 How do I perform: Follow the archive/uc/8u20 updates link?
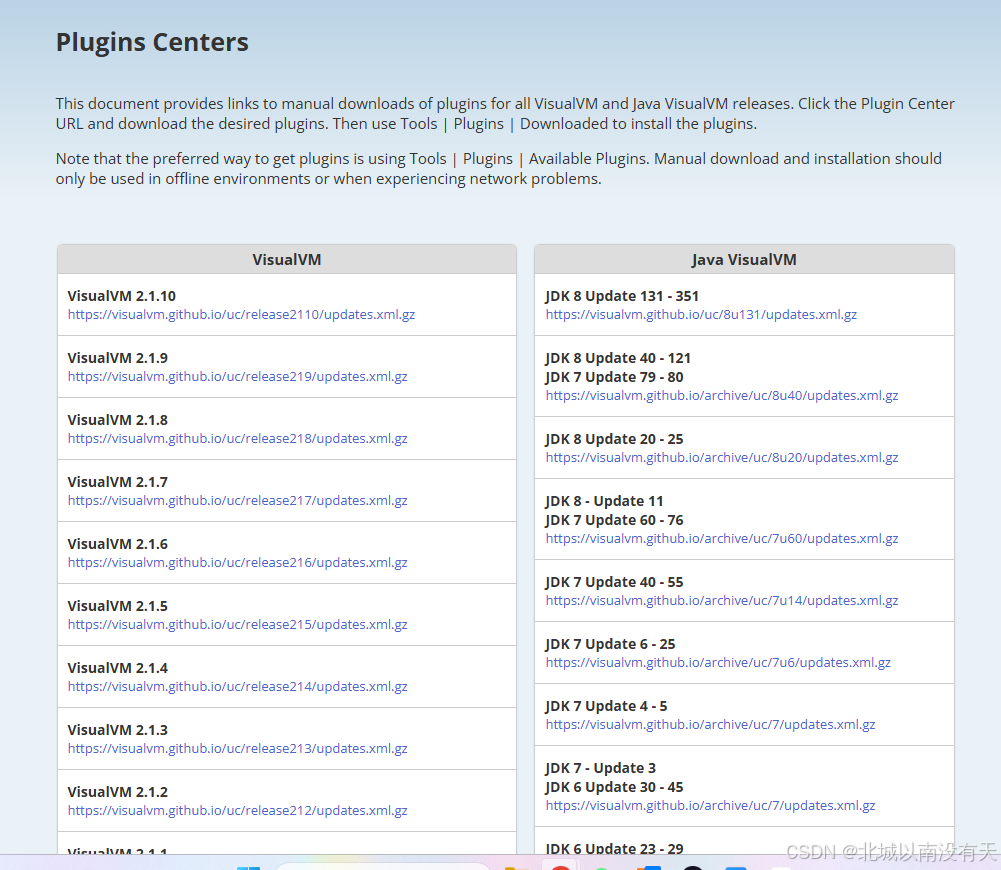pos(722,458)
